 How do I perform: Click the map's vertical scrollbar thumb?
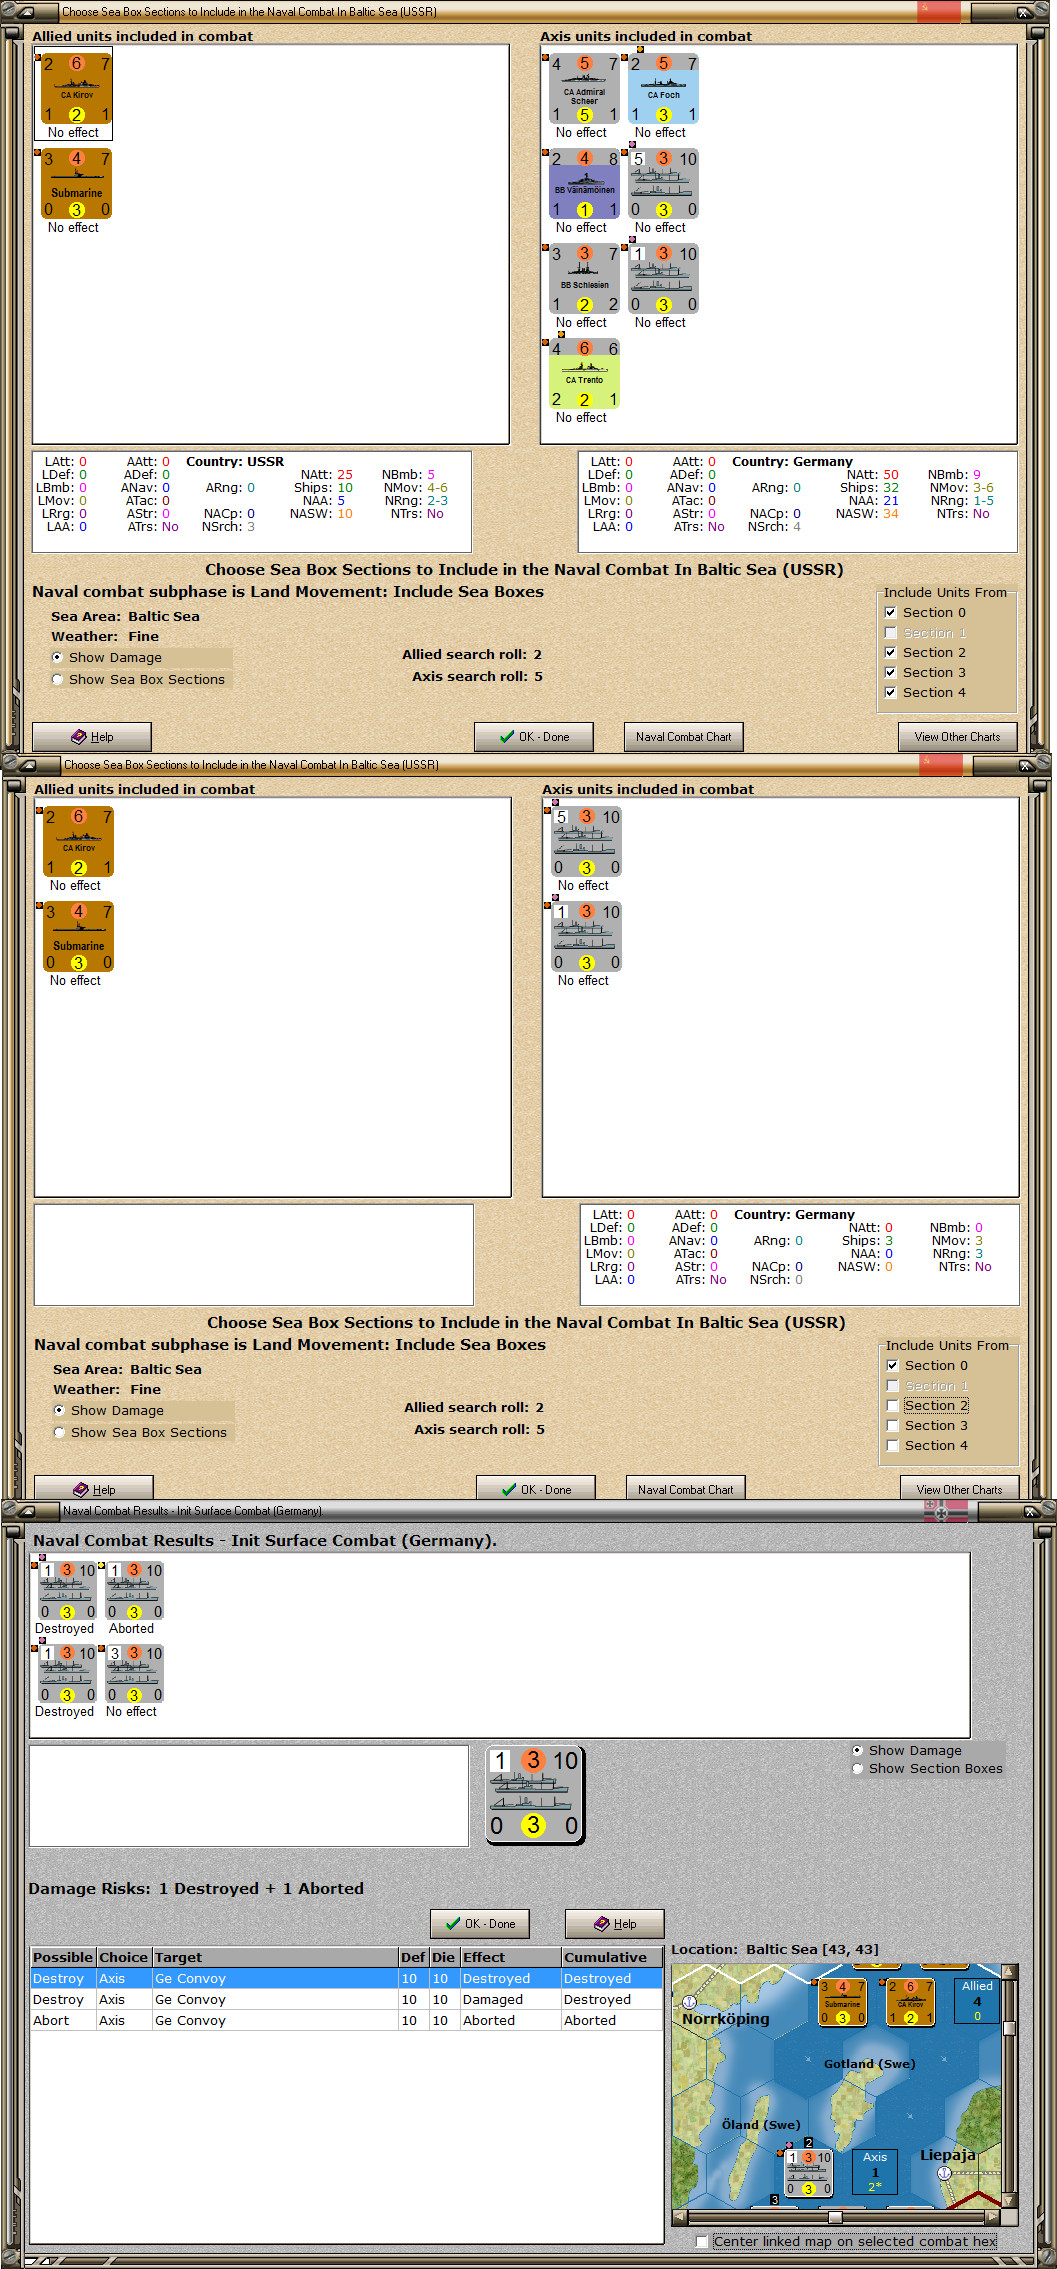click(1009, 2028)
